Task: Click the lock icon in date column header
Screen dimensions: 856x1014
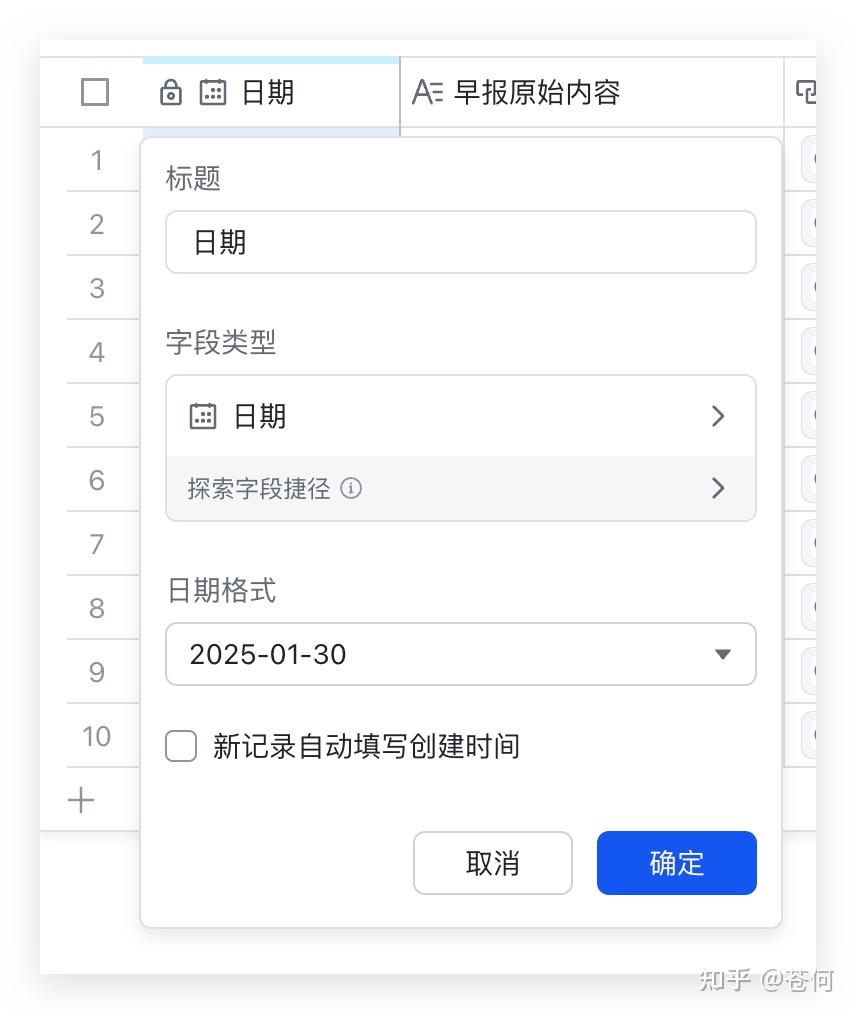Action: 171,92
